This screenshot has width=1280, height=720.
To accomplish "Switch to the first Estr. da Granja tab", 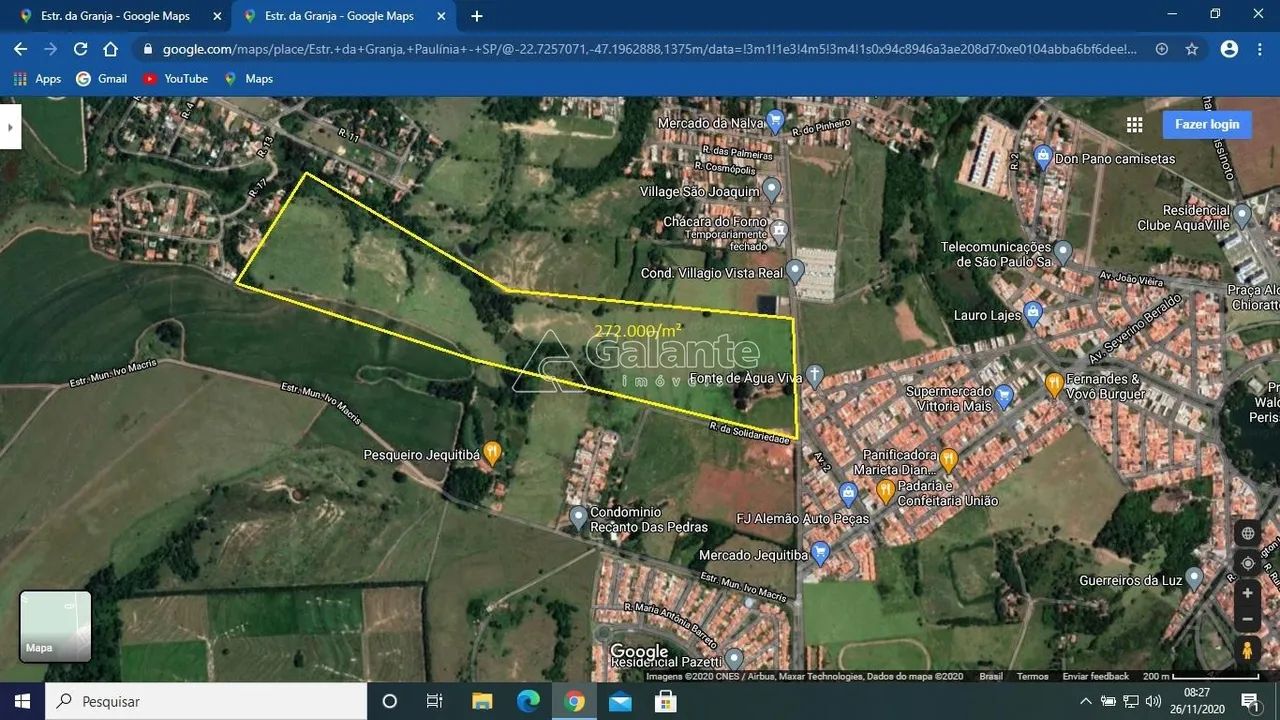I will pos(115,16).
